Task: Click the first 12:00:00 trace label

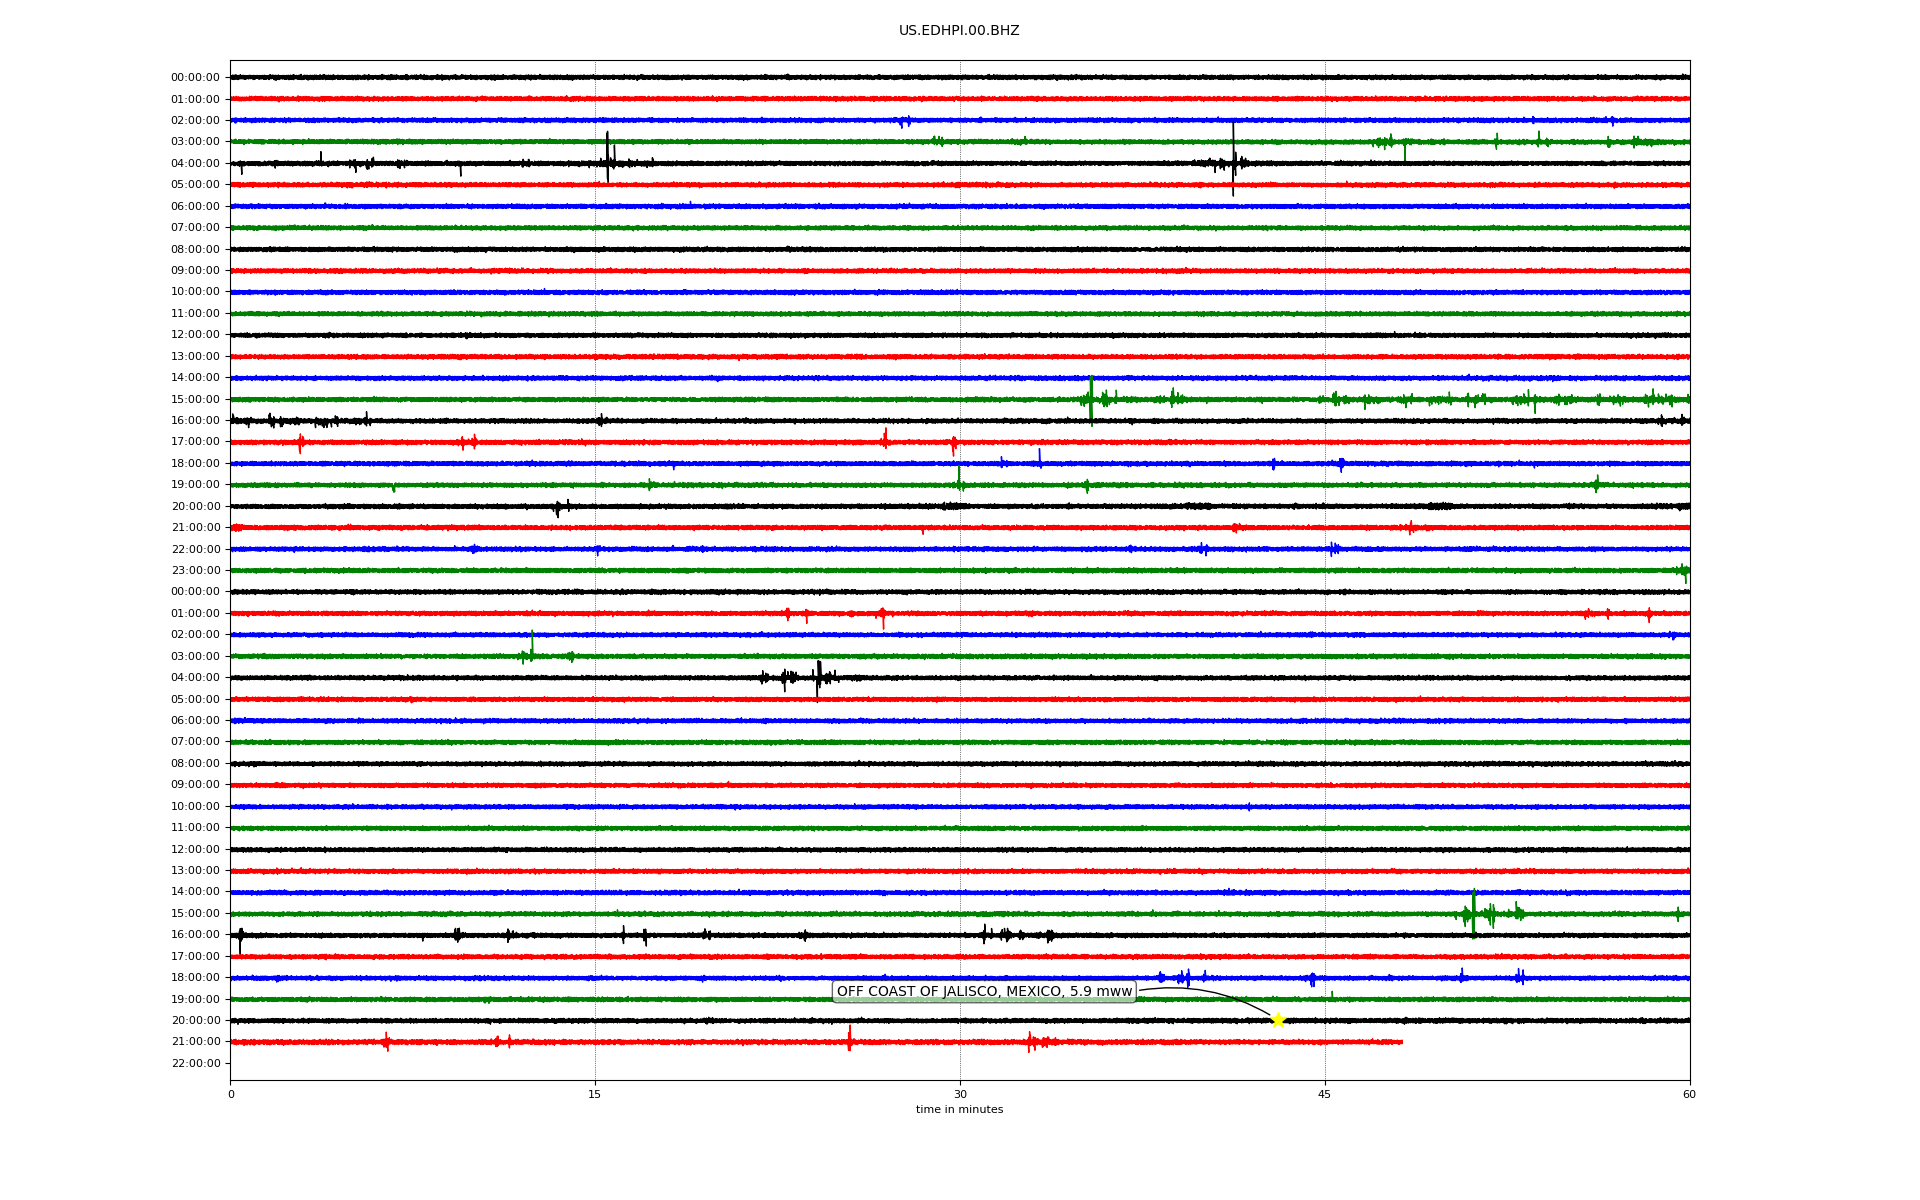Action: [x=195, y=335]
